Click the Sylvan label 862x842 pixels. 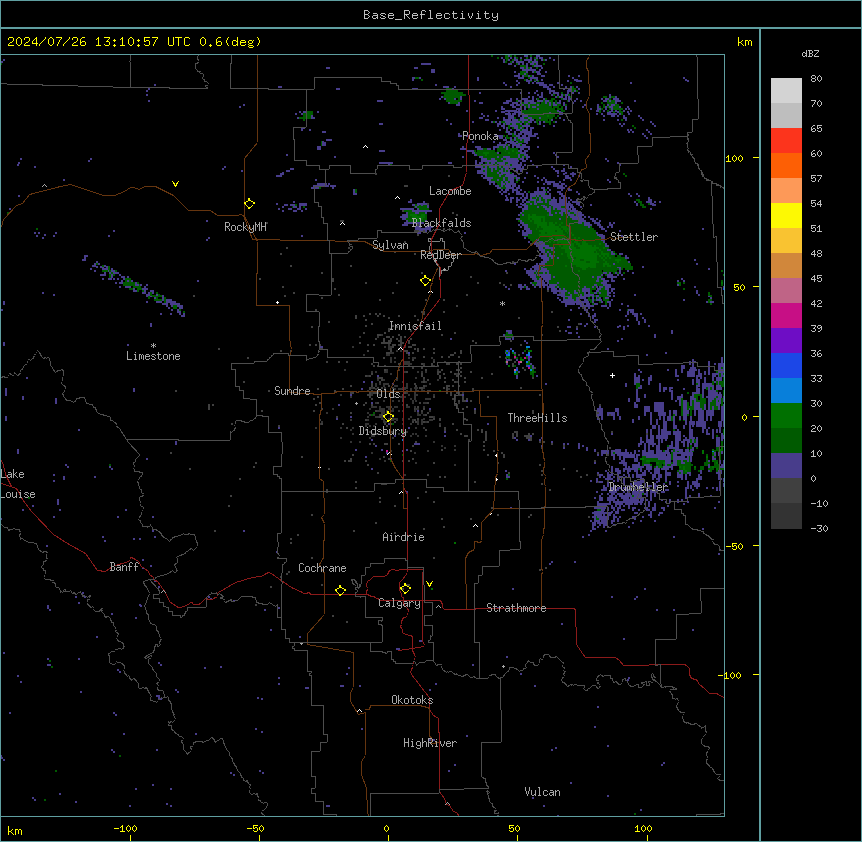[x=390, y=245]
